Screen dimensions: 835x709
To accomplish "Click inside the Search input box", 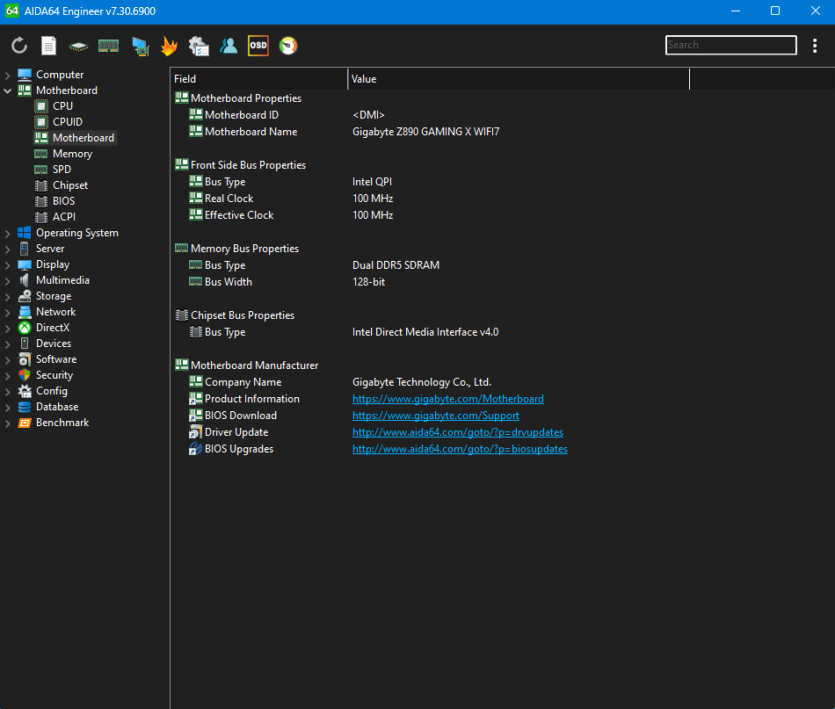I will 731,45.
